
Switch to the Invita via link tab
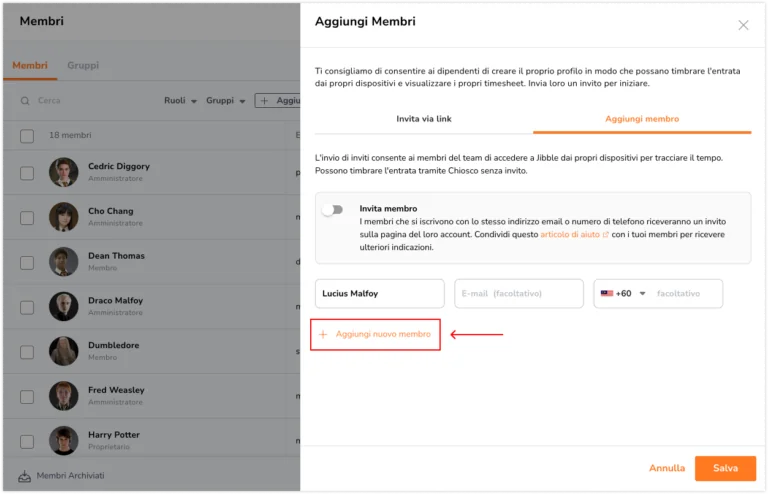[424, 118]
